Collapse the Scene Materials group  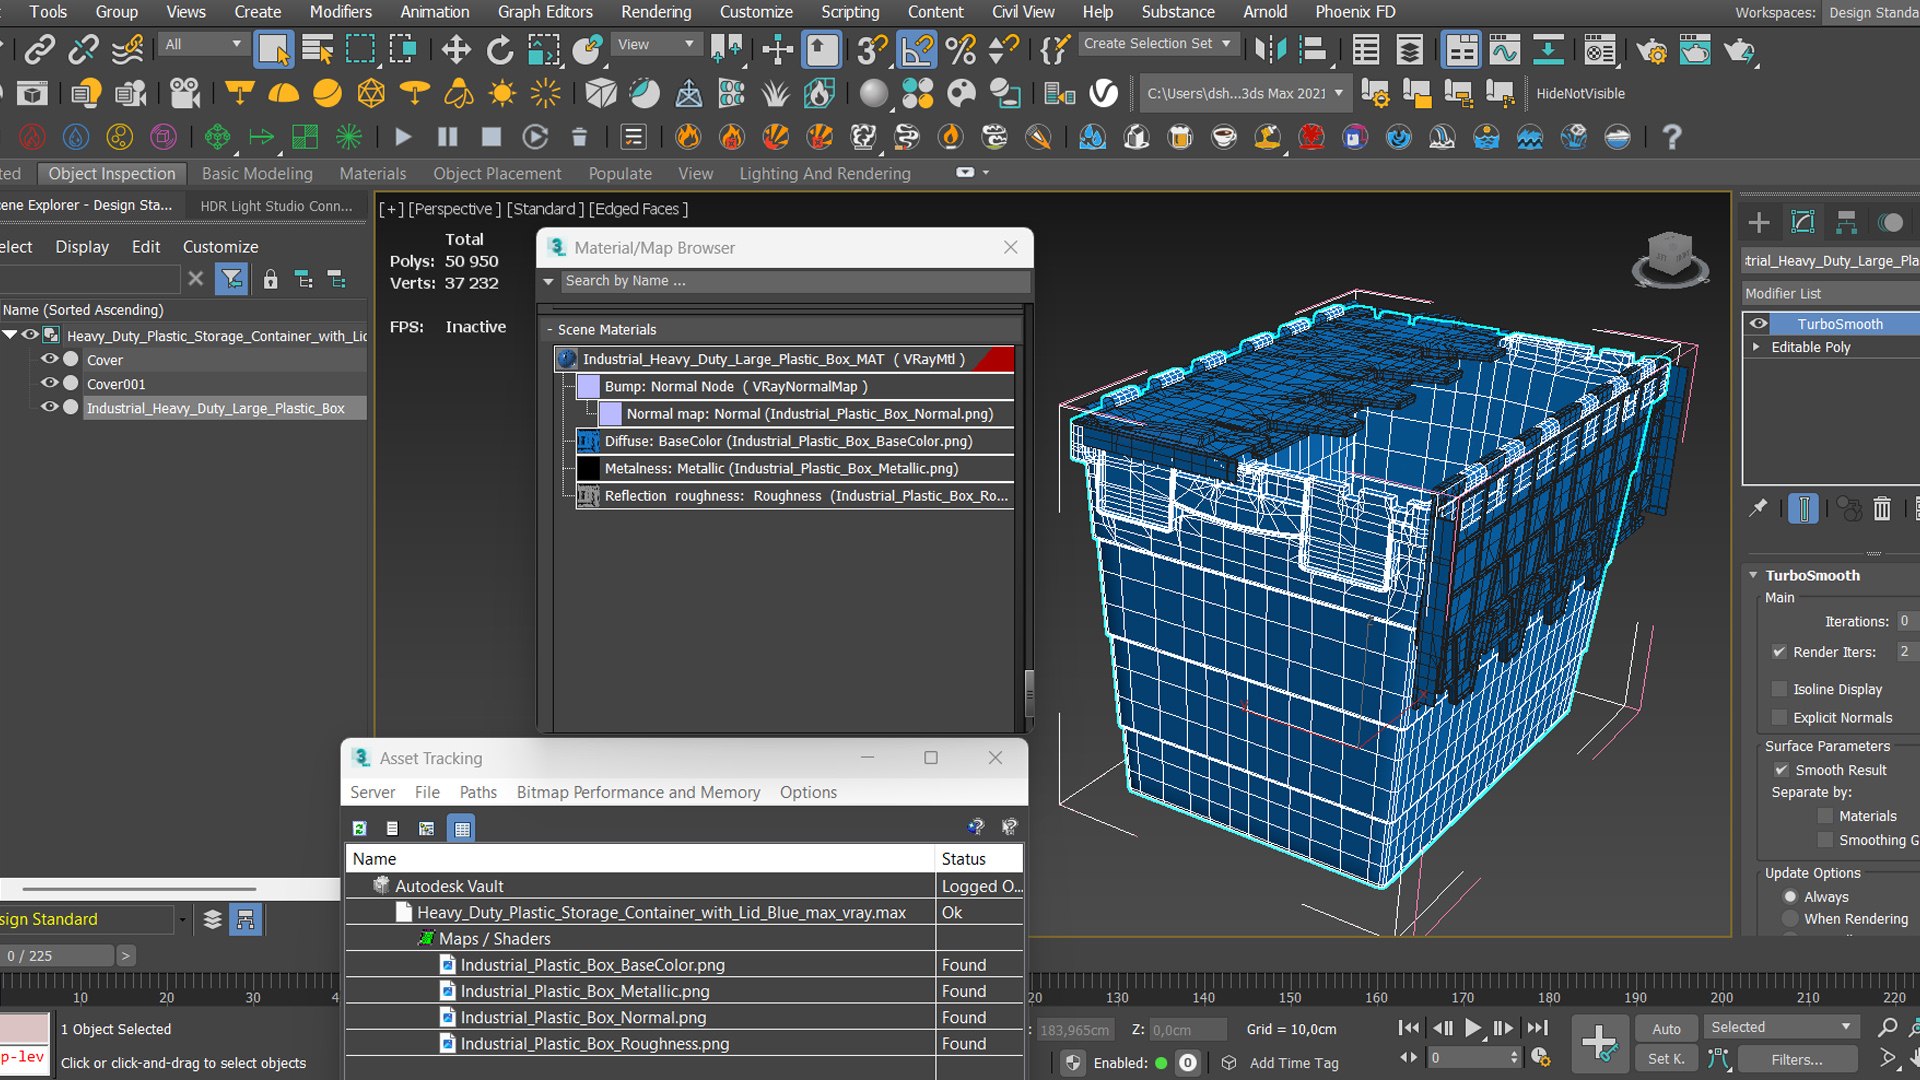tap(549, 329)
